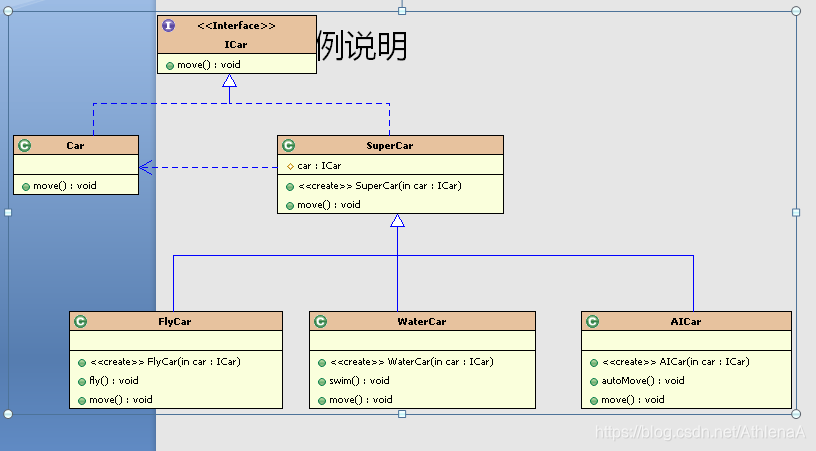The image size is (816, 451).
Task: Click the right-middle selection handle
Action: [x=796, y=212]
